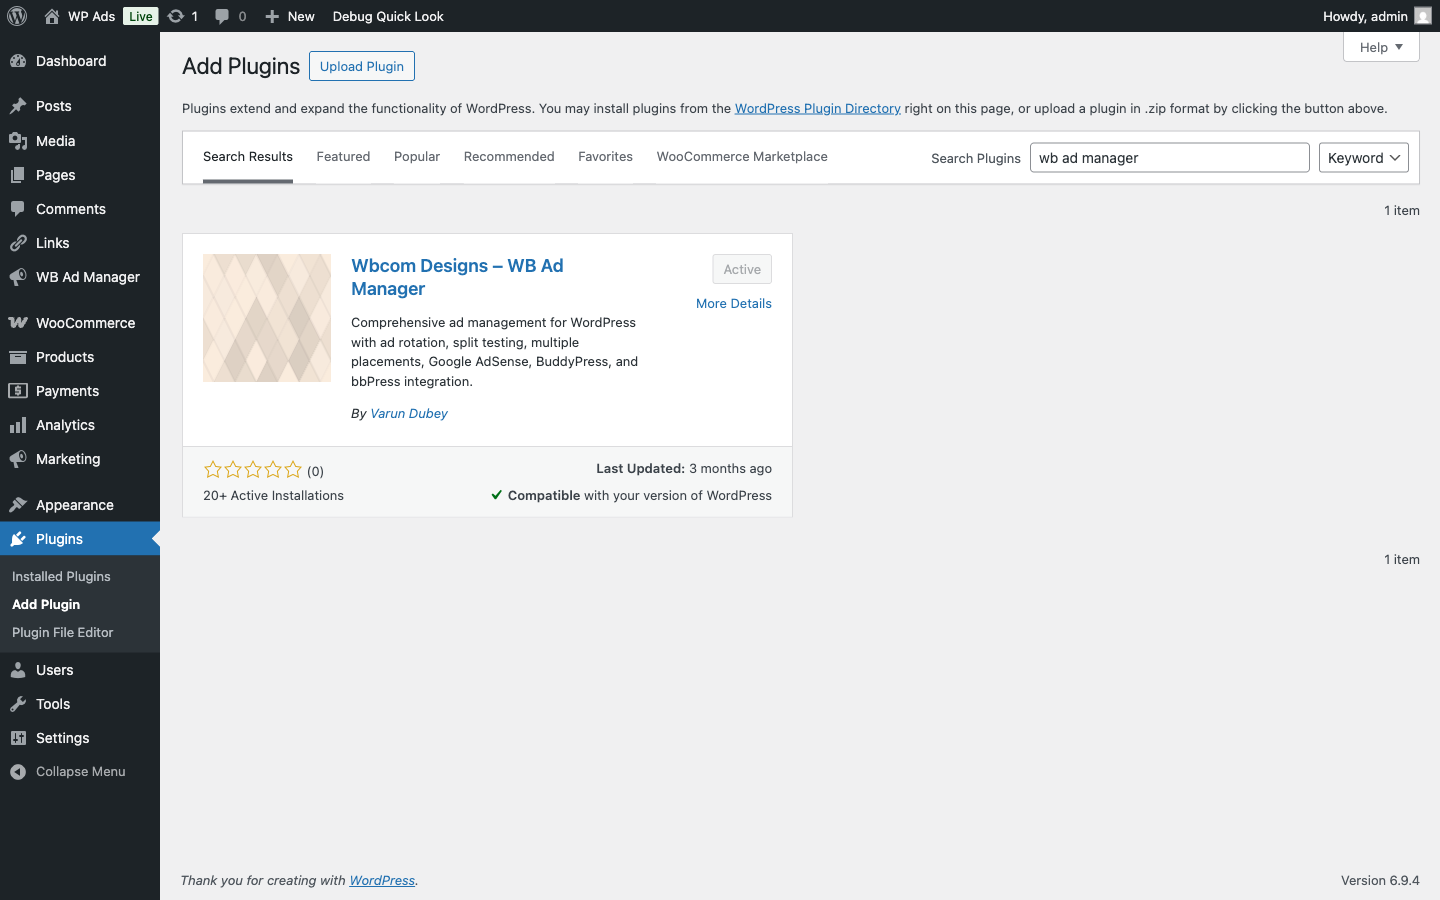1440x900 pixels.
Task: Click the Dashboard gauge icon in sidebar
Action: point(18,61)
